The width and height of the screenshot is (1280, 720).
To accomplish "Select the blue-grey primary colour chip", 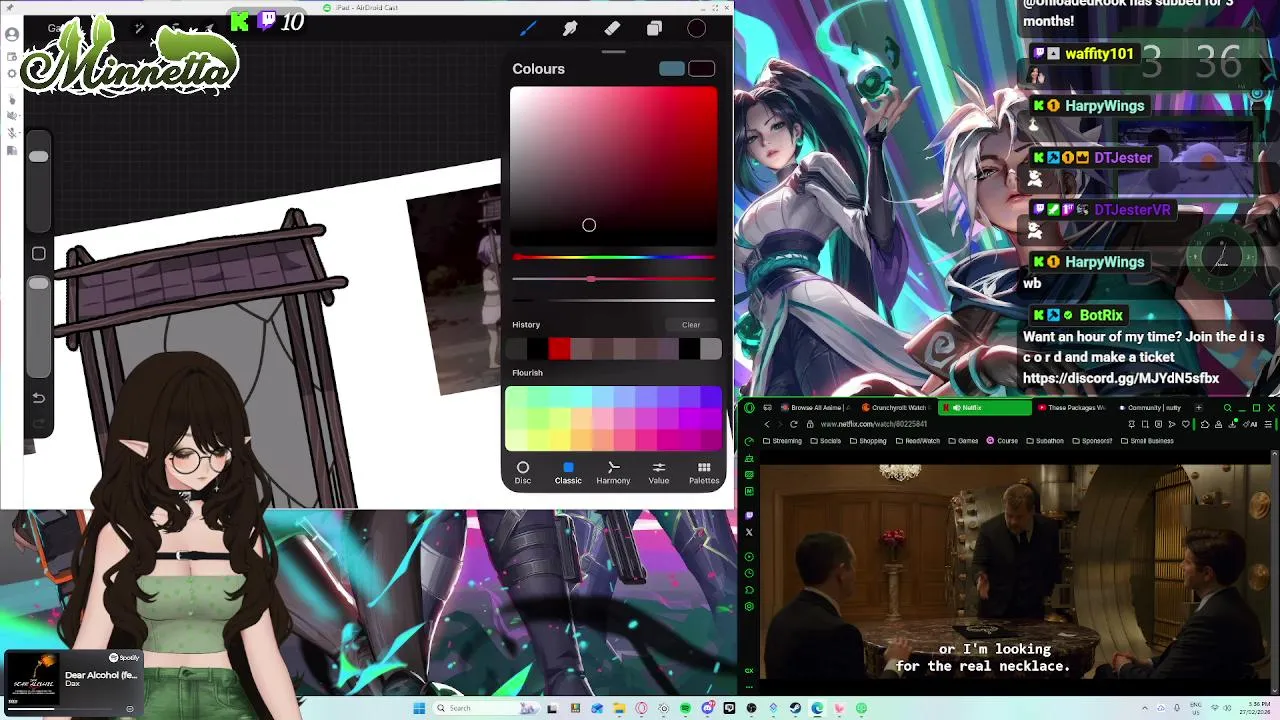I will [672, 69].
